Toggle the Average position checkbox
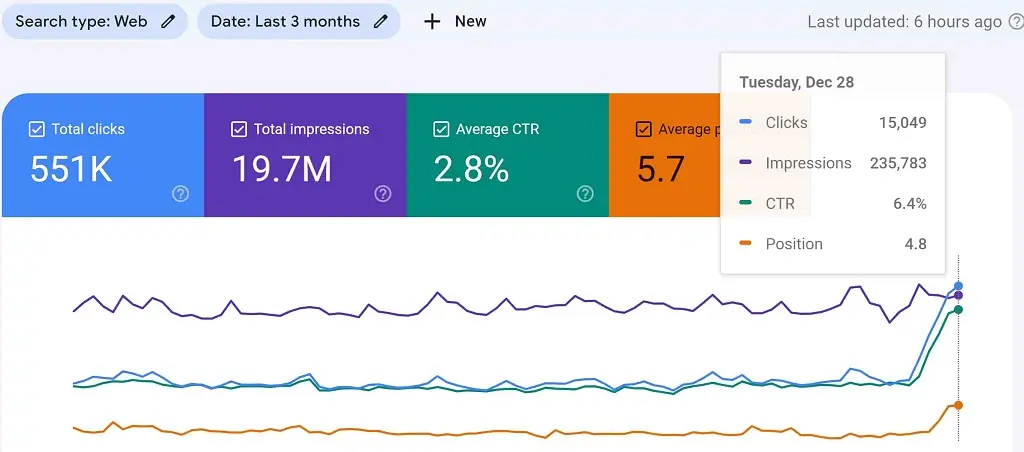This screenshot has width=1024, height=452. tap(644, 129)
